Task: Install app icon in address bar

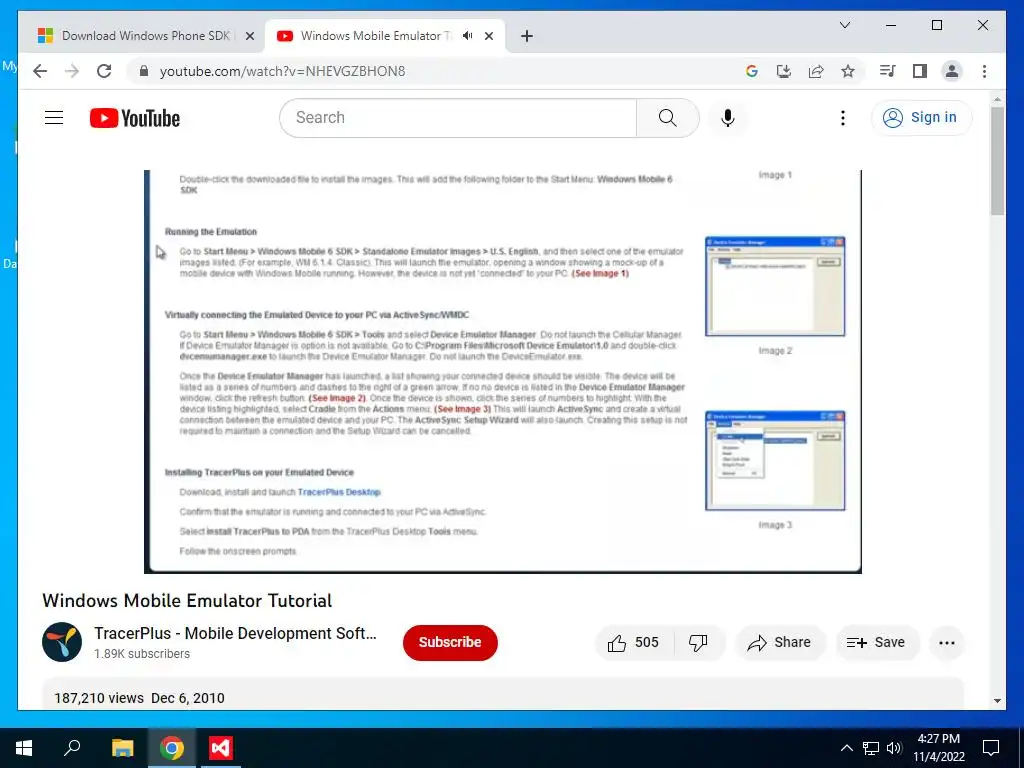Action: coord(784,71)
